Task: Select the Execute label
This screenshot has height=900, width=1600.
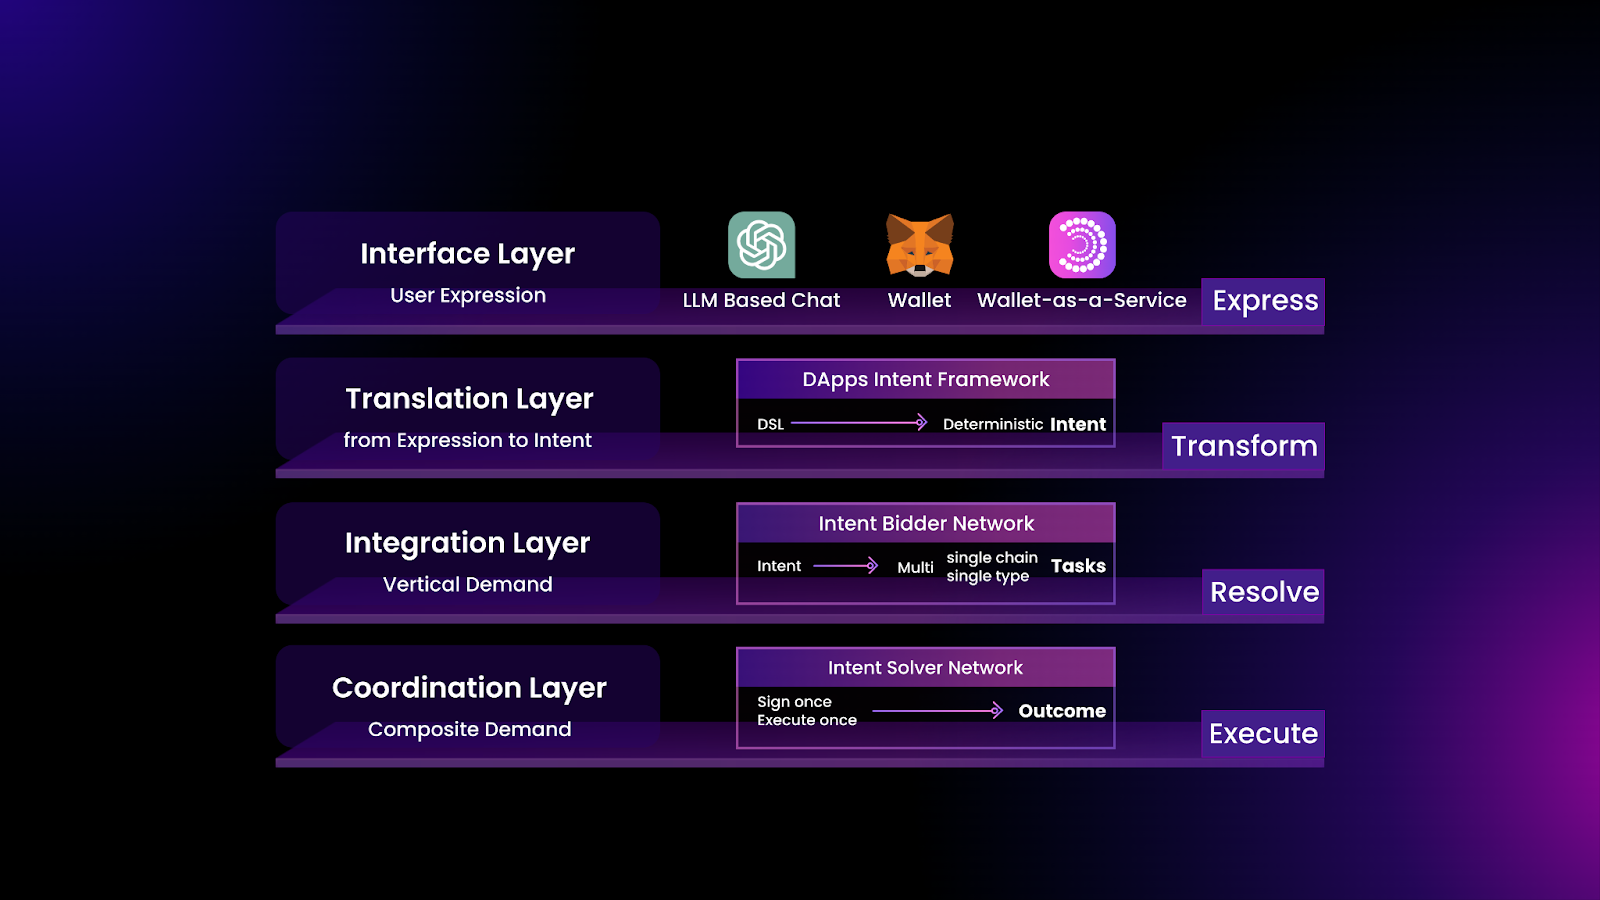Action: (1263, 734)
